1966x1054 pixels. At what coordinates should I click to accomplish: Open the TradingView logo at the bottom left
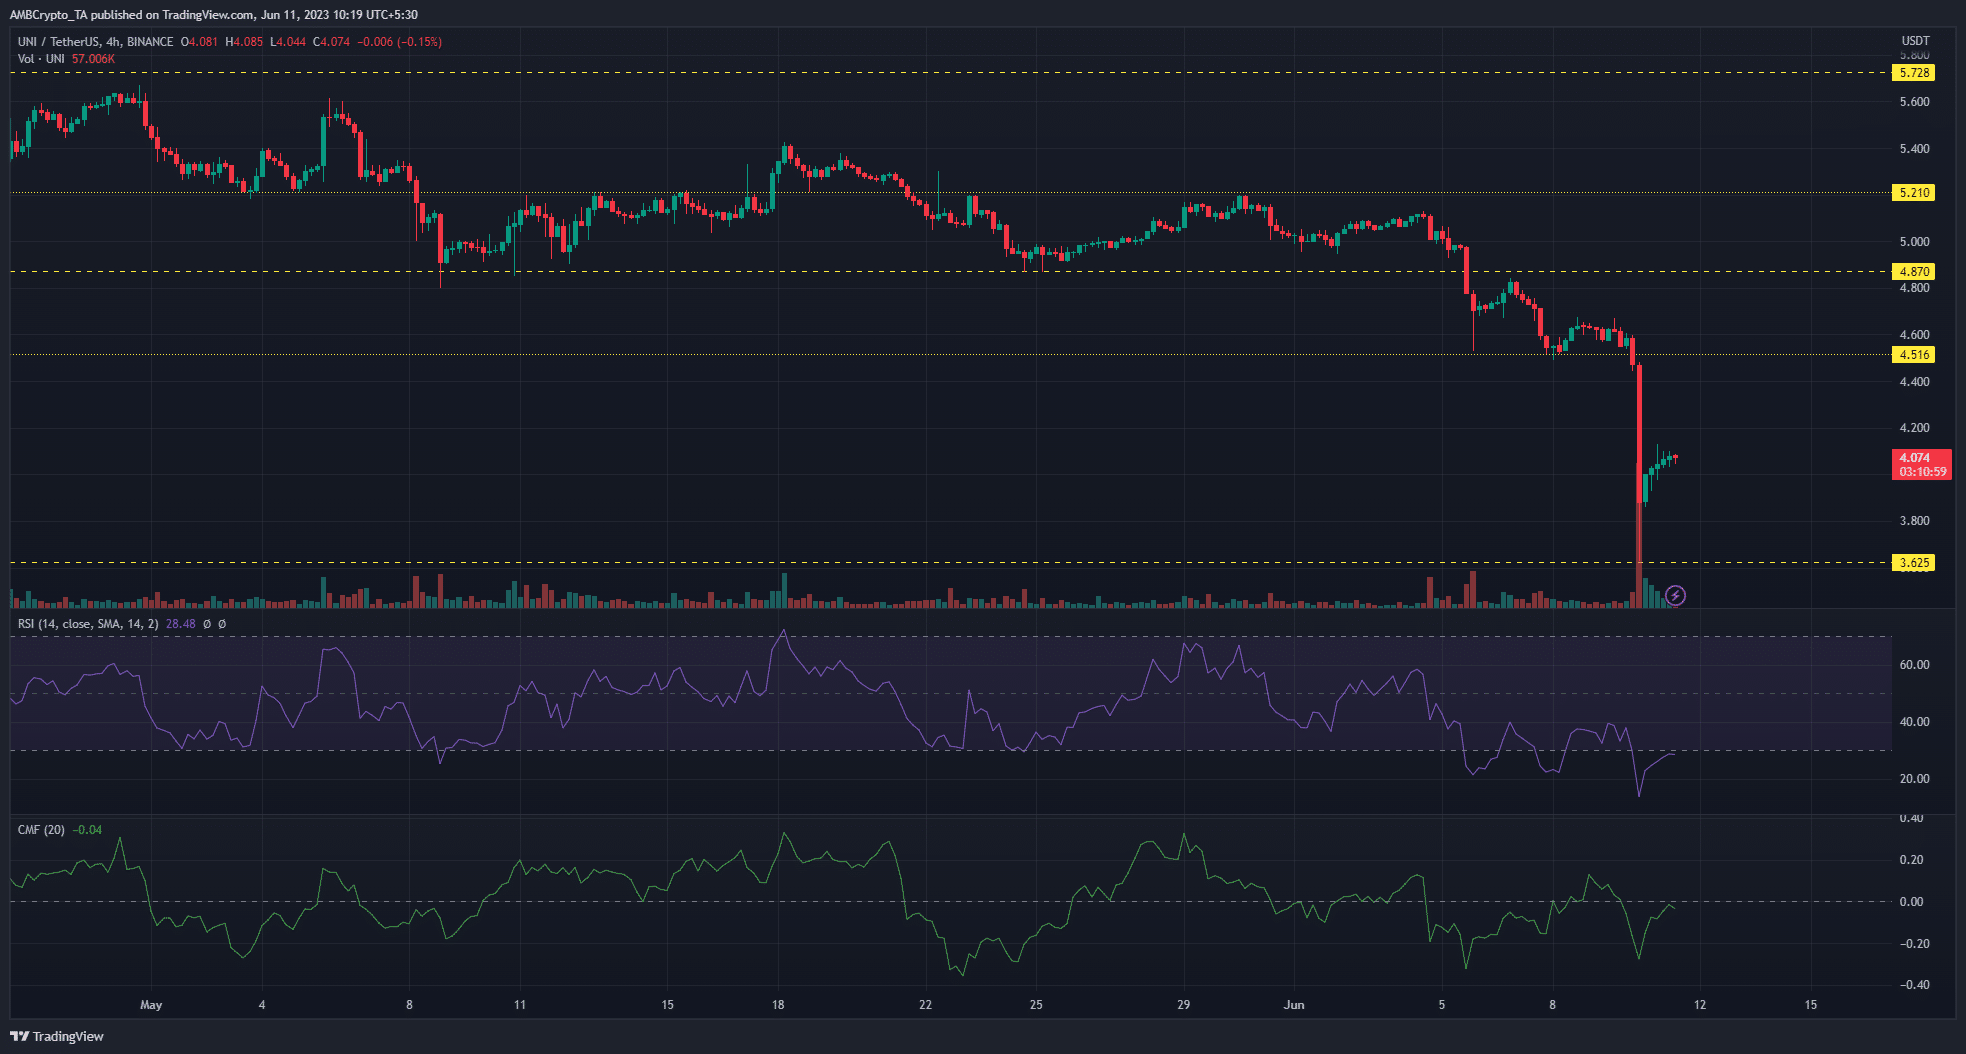click(57, 1036)
